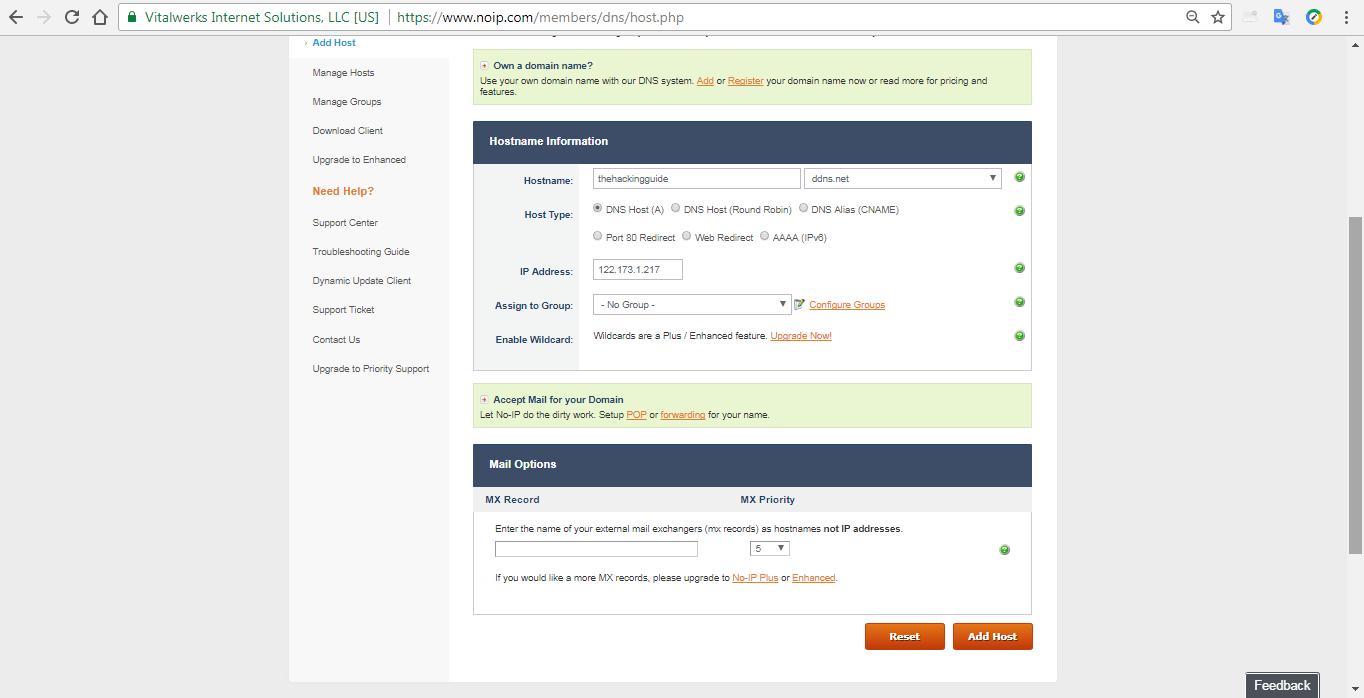Open the Chrome three-dot menu
Screen dimensions: 1364x698
[1346, 17]
